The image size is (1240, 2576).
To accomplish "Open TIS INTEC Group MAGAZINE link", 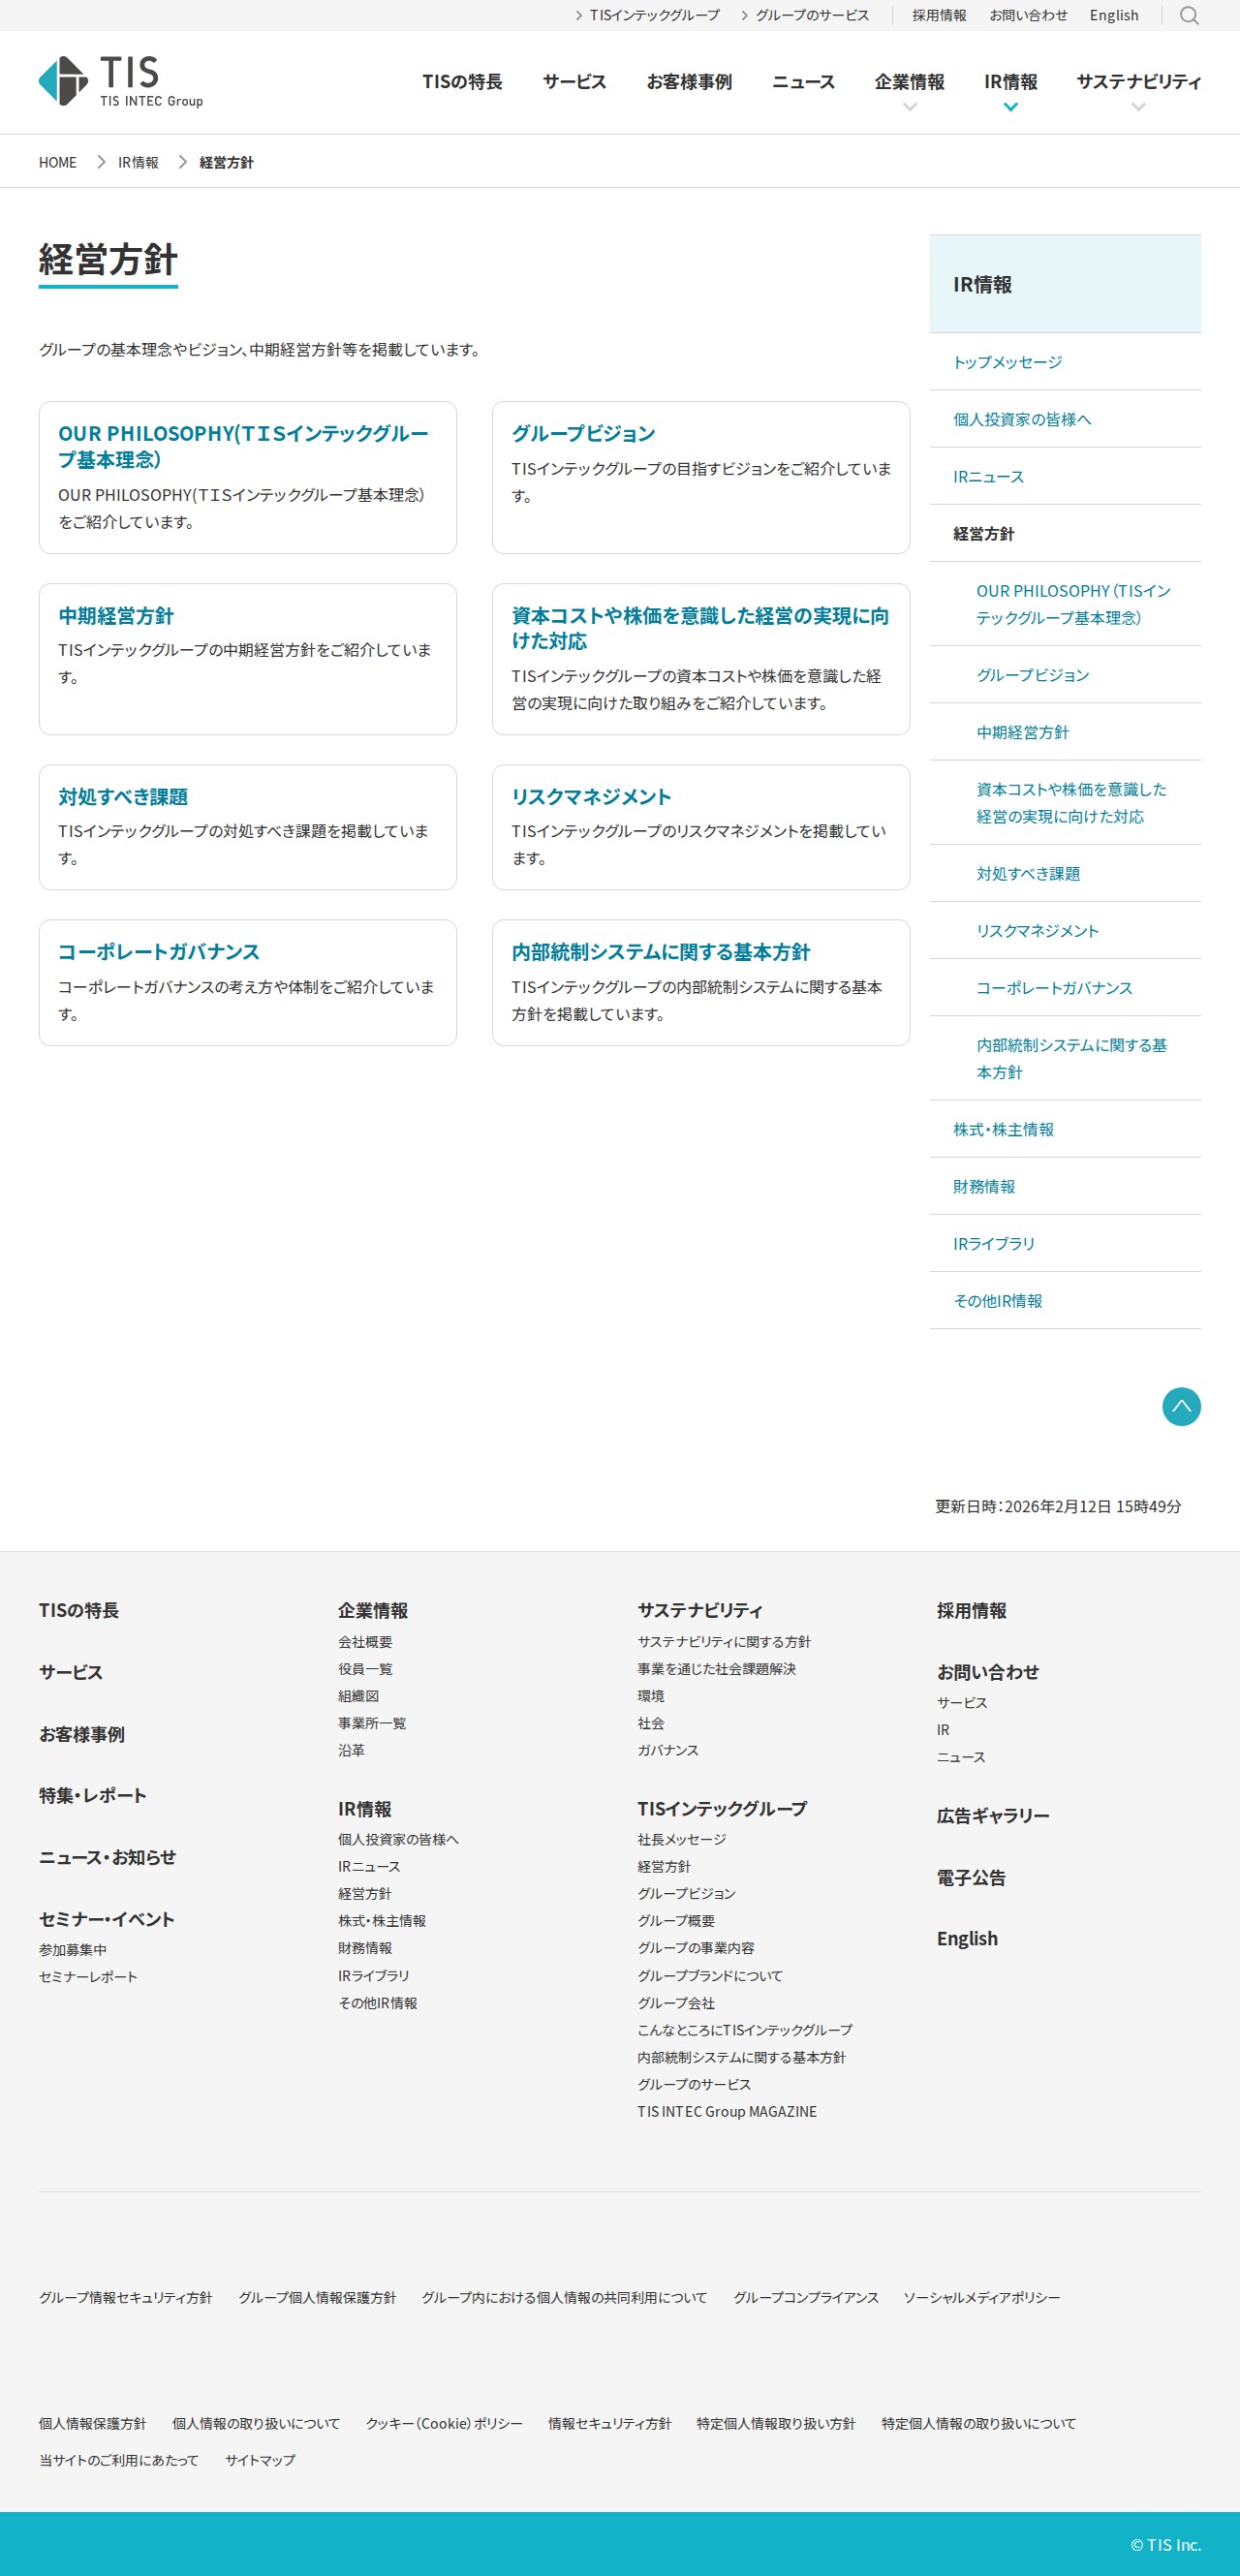I will (727, 2111).
